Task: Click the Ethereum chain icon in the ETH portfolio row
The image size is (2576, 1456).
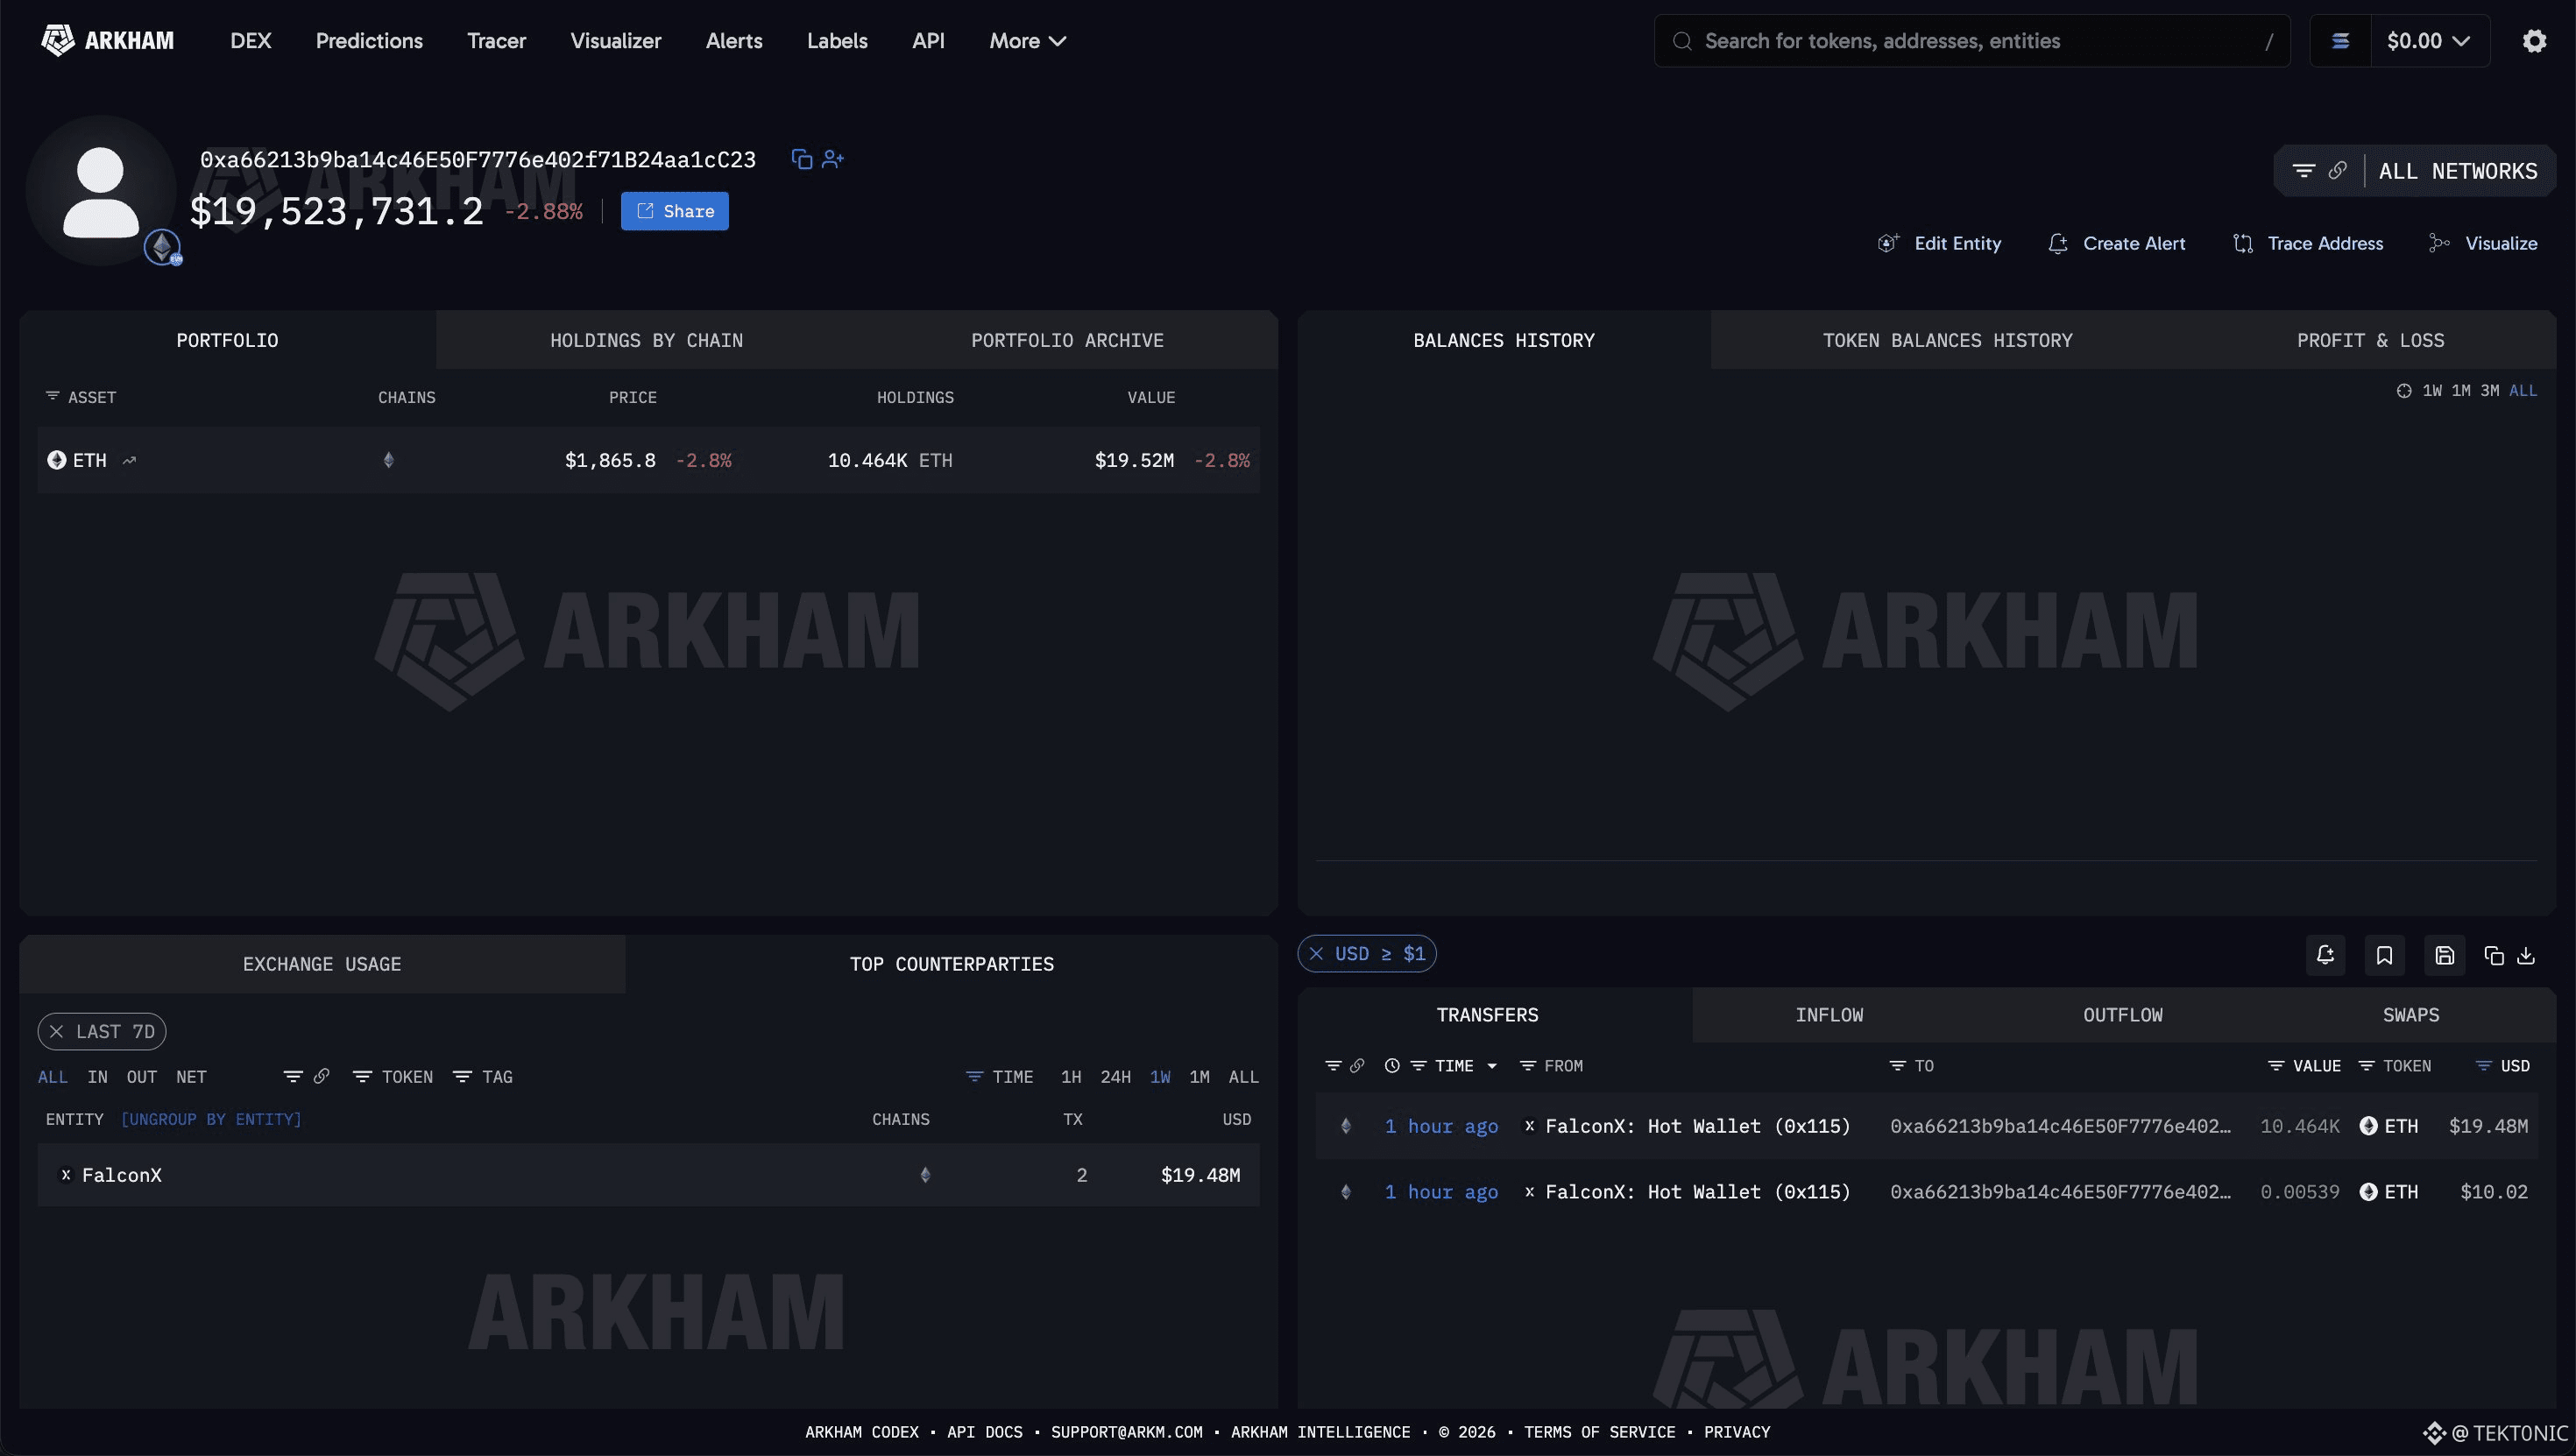Action: coord(389,460)
